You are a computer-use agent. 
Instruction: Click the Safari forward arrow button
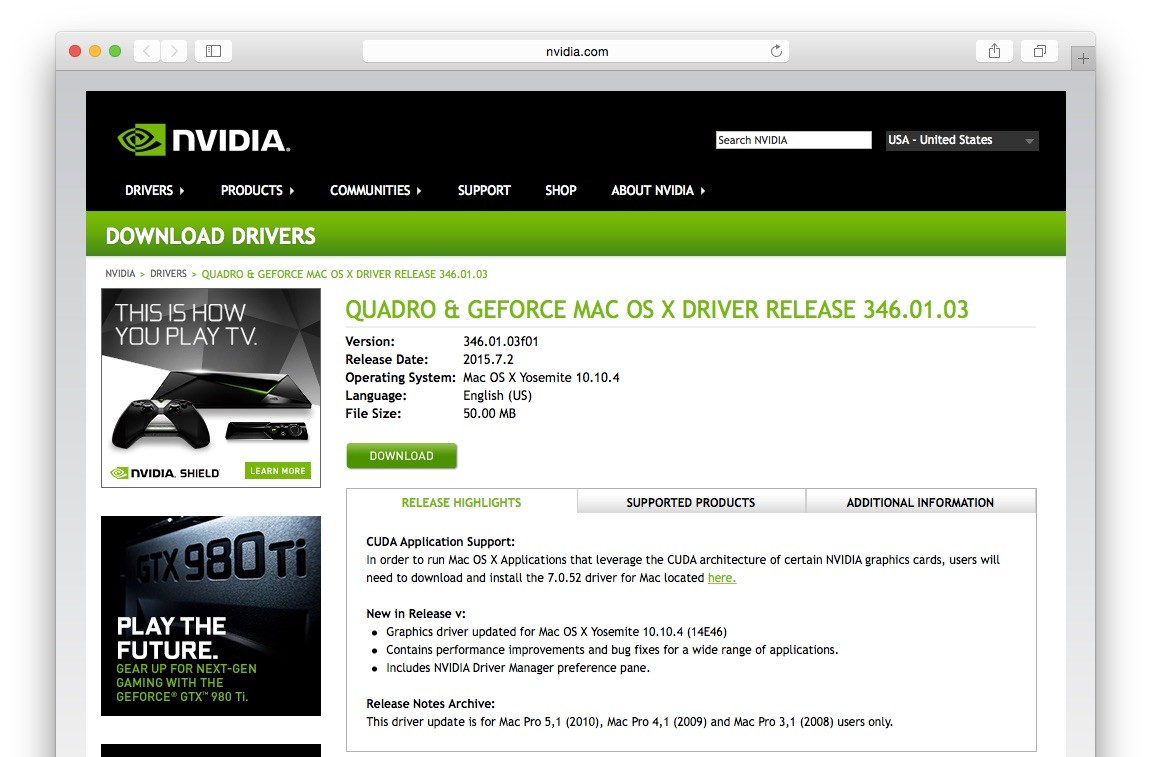click(174, 51)
